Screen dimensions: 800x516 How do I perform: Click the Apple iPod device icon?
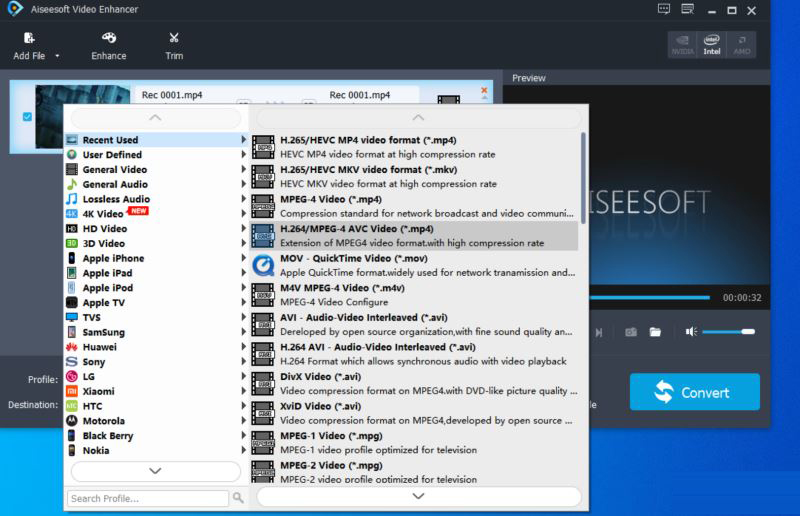click(72, 288)
